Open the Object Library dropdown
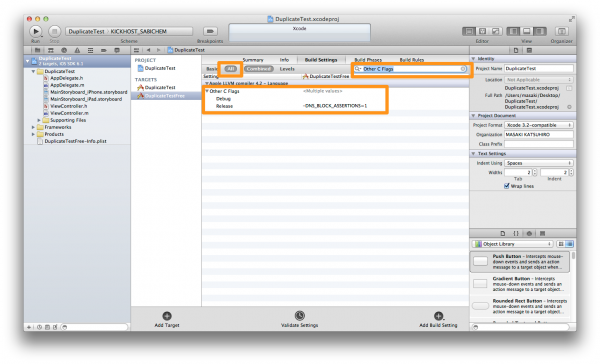Screen dimensions: 600x364 [x=513, y=244]
